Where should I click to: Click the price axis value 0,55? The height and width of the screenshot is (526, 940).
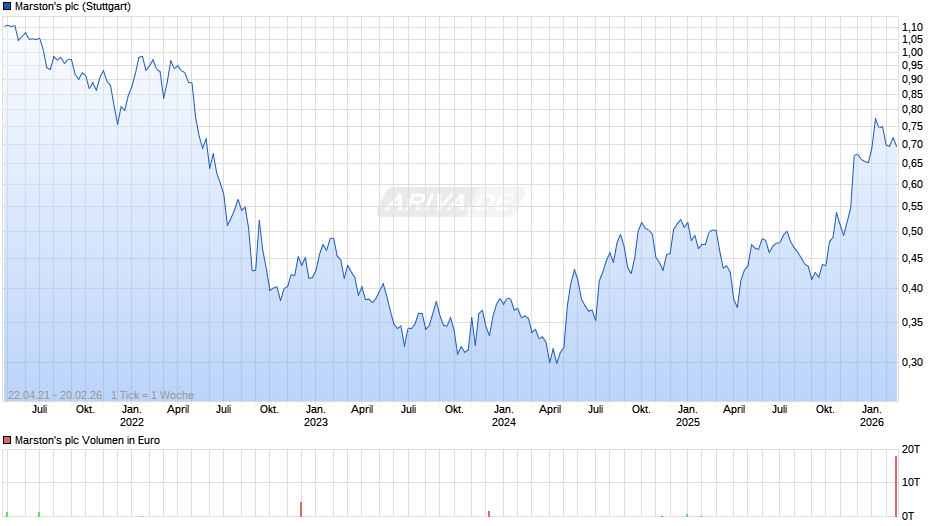(912, 206)
